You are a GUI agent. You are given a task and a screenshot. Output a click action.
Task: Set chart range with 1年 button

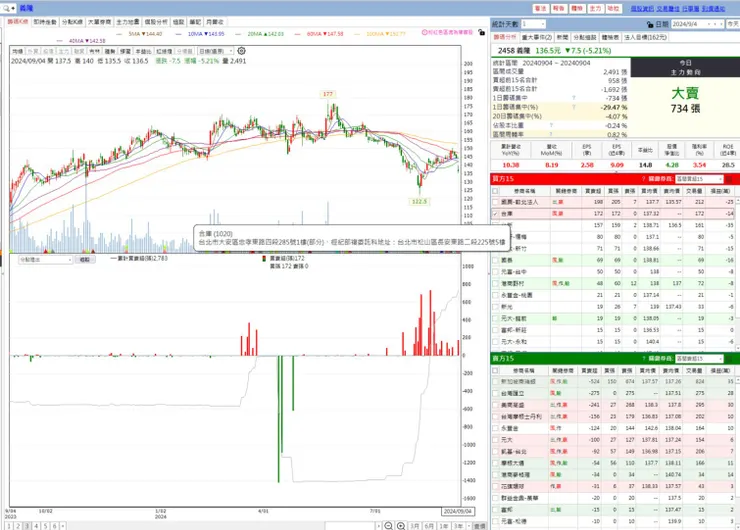point(444,526)
